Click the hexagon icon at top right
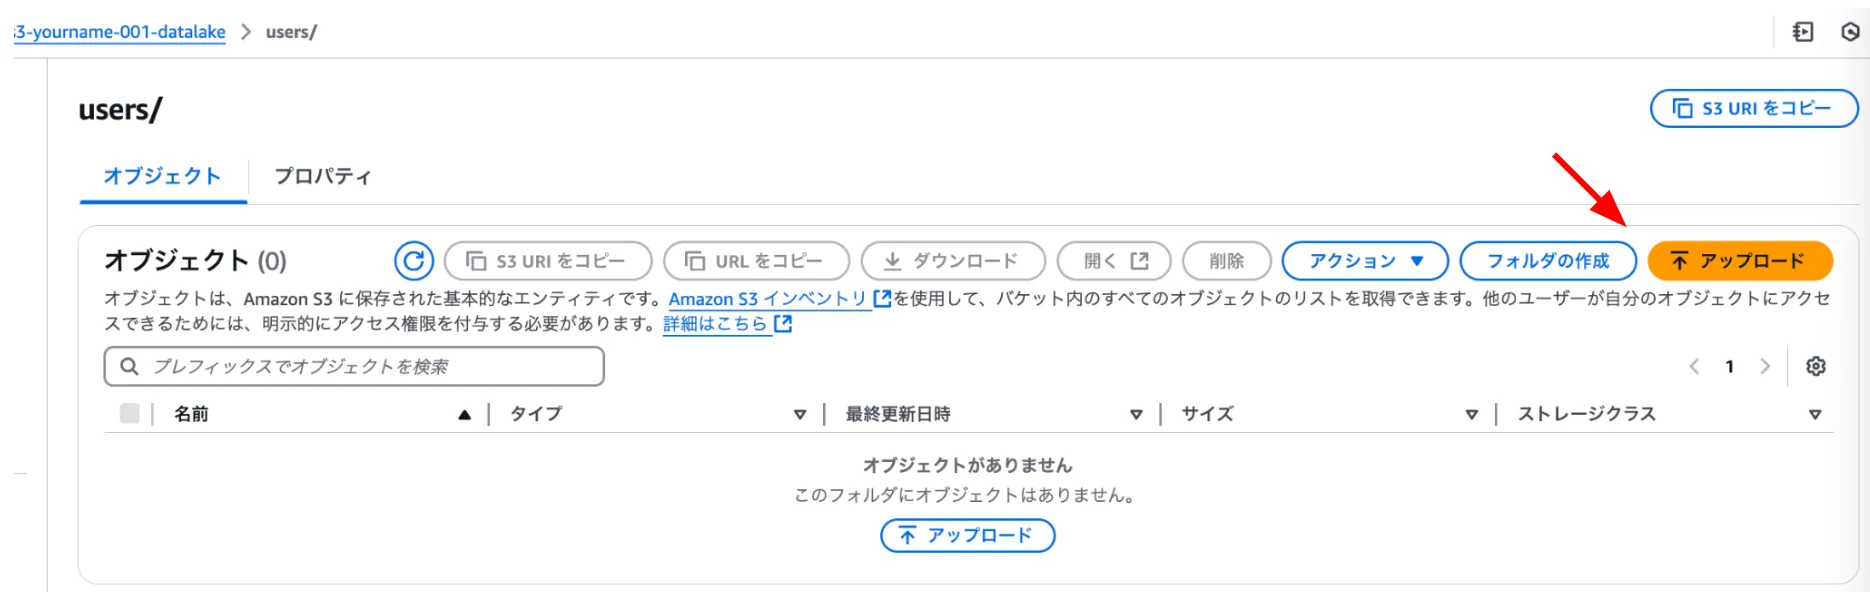The height and width of the screenshot is (592, 1870). (x=1850, y=32)
